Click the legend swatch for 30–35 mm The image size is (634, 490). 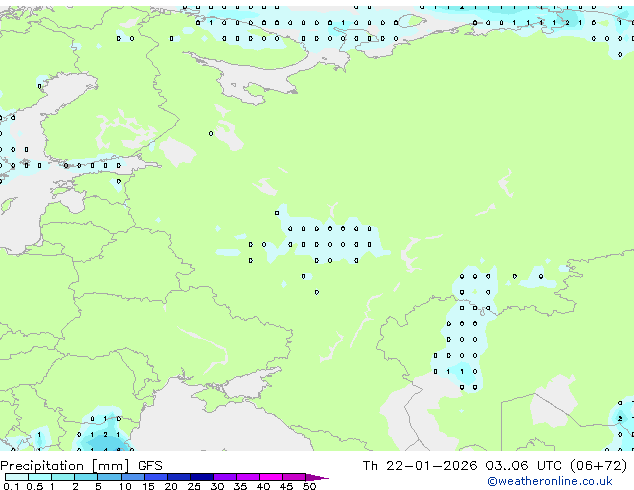224,477
